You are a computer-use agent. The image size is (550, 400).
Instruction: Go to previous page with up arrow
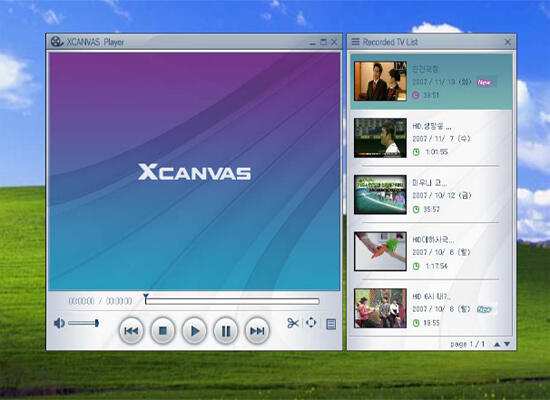click(x=497, y=344)
